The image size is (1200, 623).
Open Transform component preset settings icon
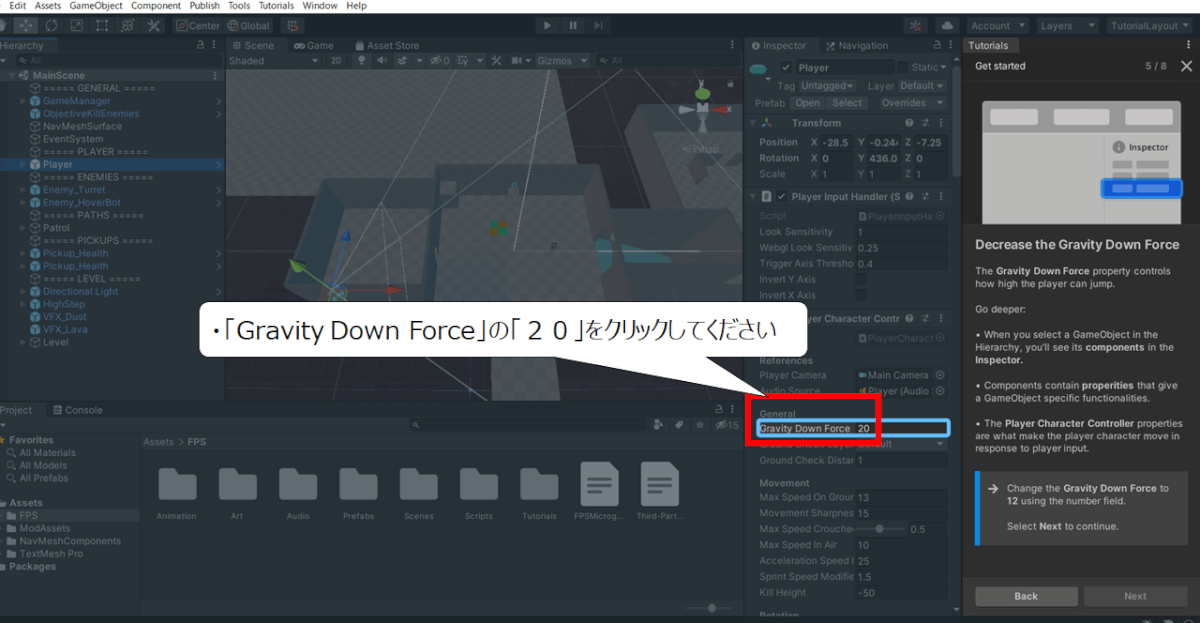click(925, 123)
